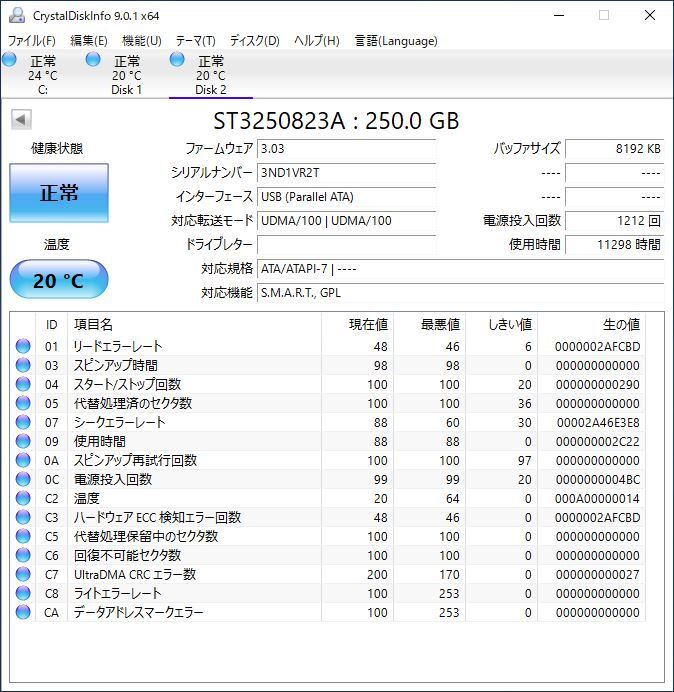Click the interface field USB (Parallel ATA)

[346, 196]
